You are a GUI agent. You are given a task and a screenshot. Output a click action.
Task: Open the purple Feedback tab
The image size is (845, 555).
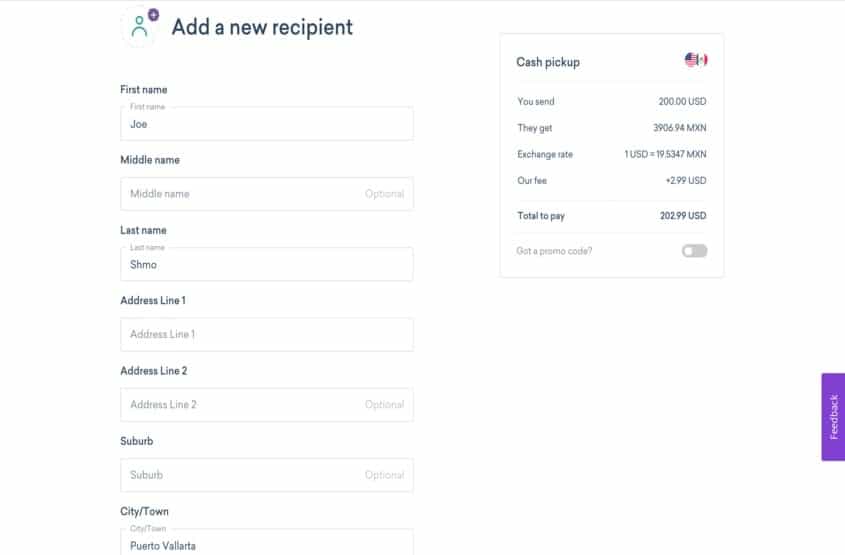click(833, 417)
